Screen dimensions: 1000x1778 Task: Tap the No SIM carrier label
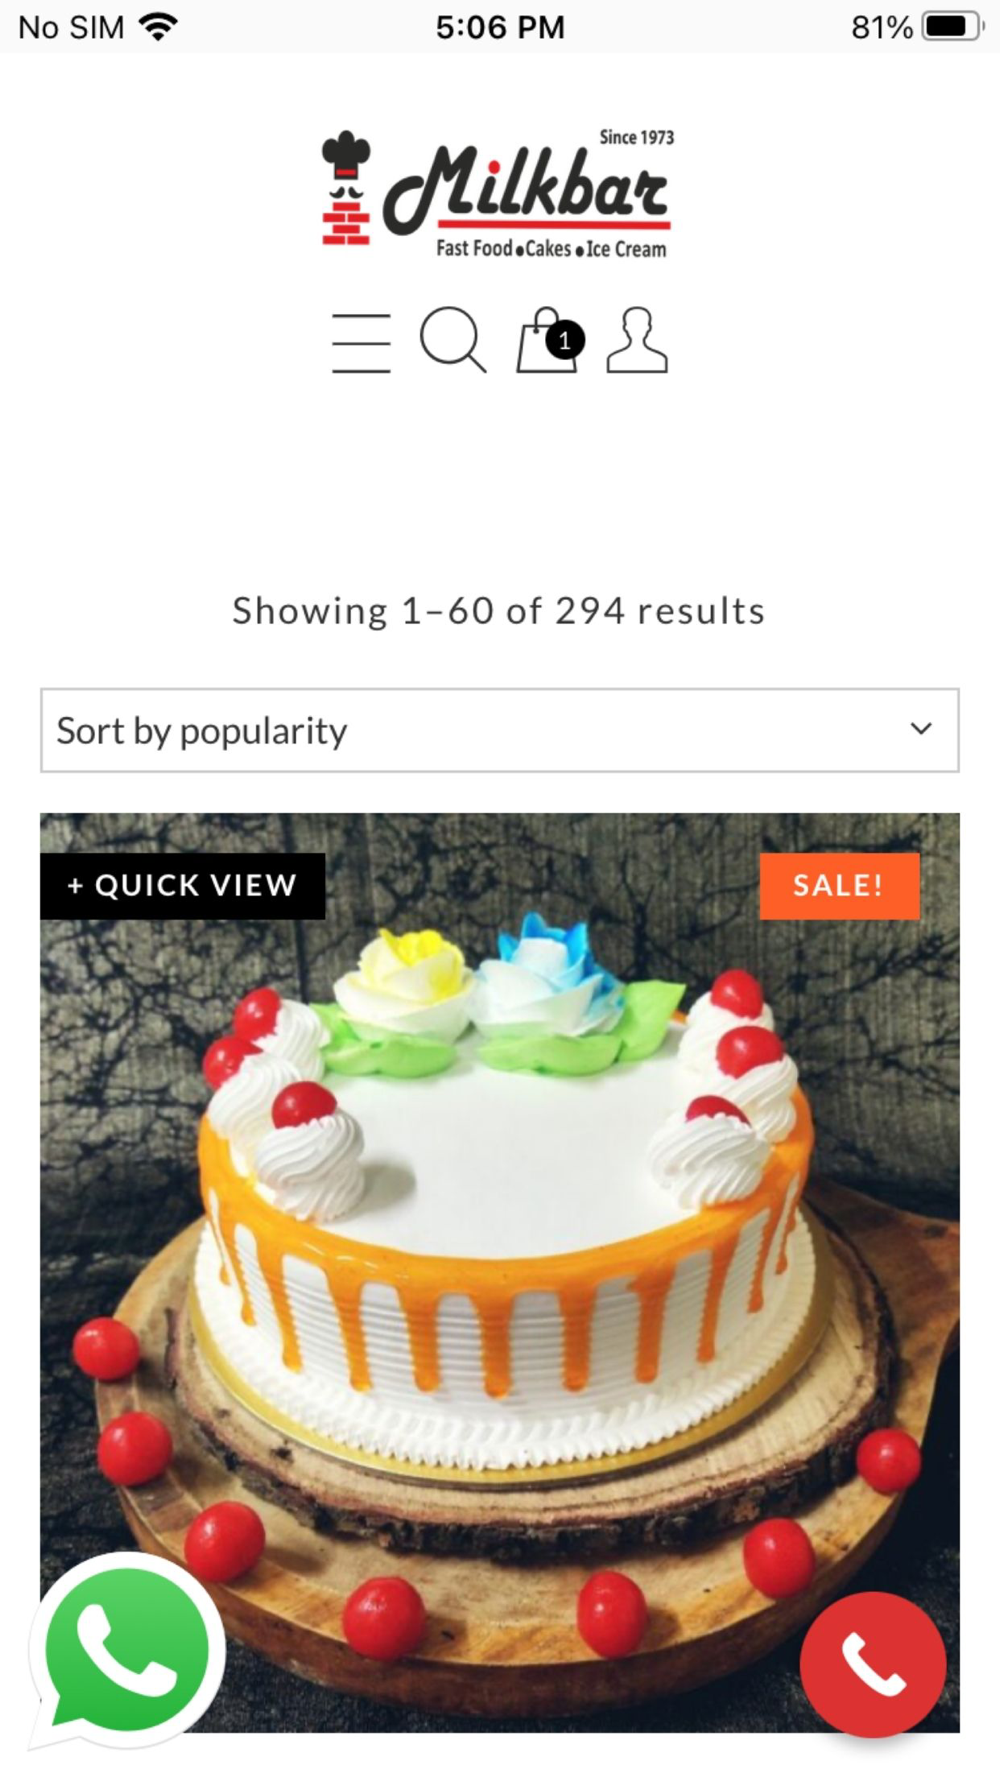click(x=71, y=27)
